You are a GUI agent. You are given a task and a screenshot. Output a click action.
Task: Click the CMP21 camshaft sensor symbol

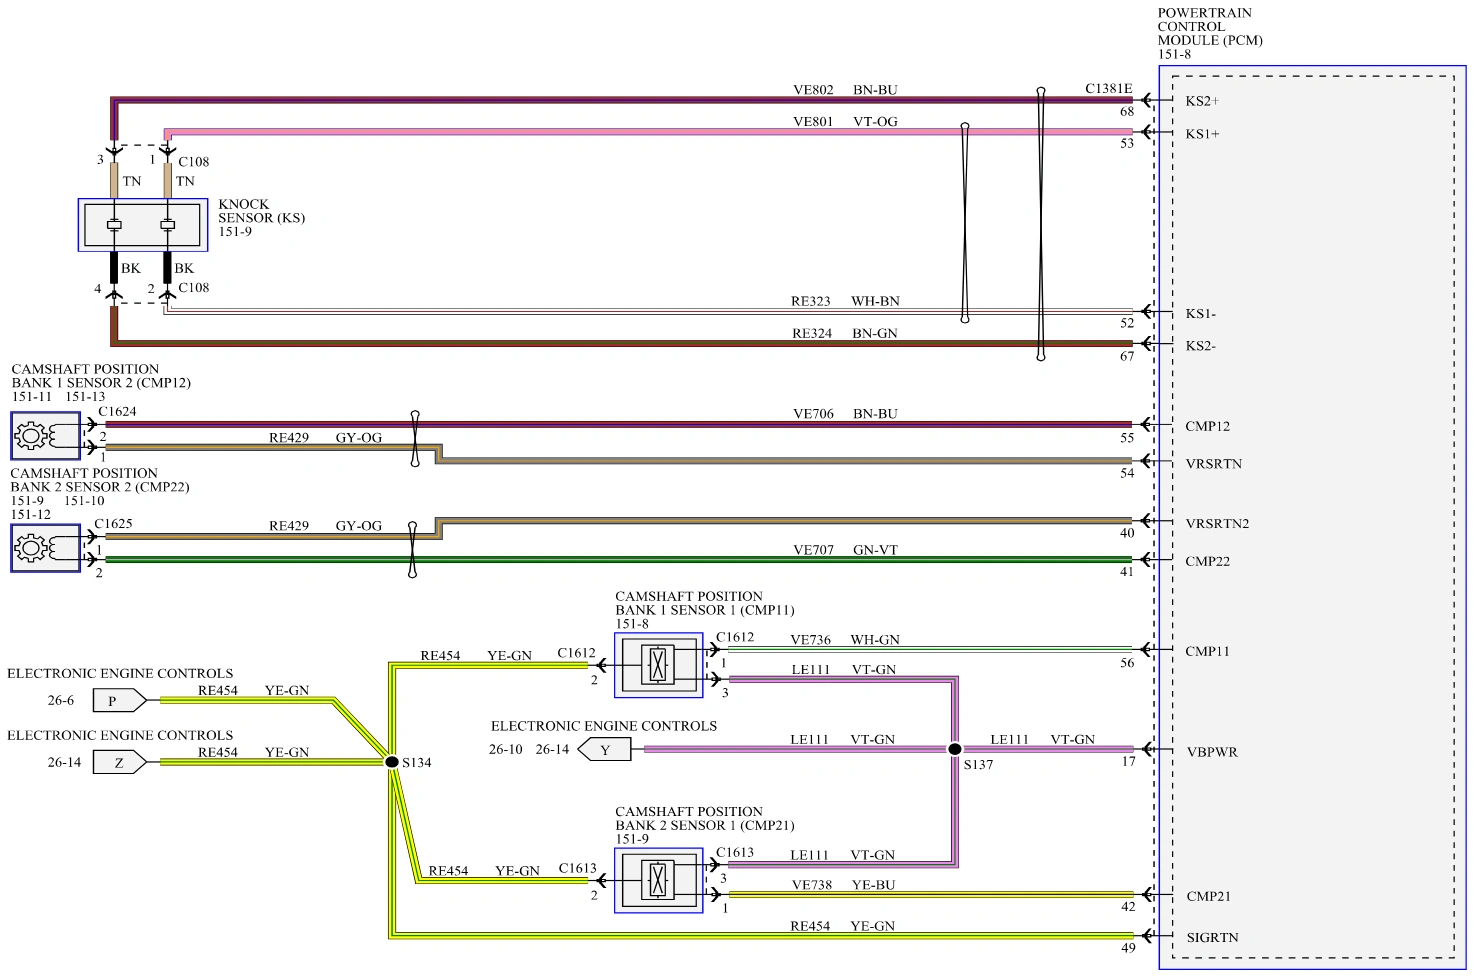659,880
